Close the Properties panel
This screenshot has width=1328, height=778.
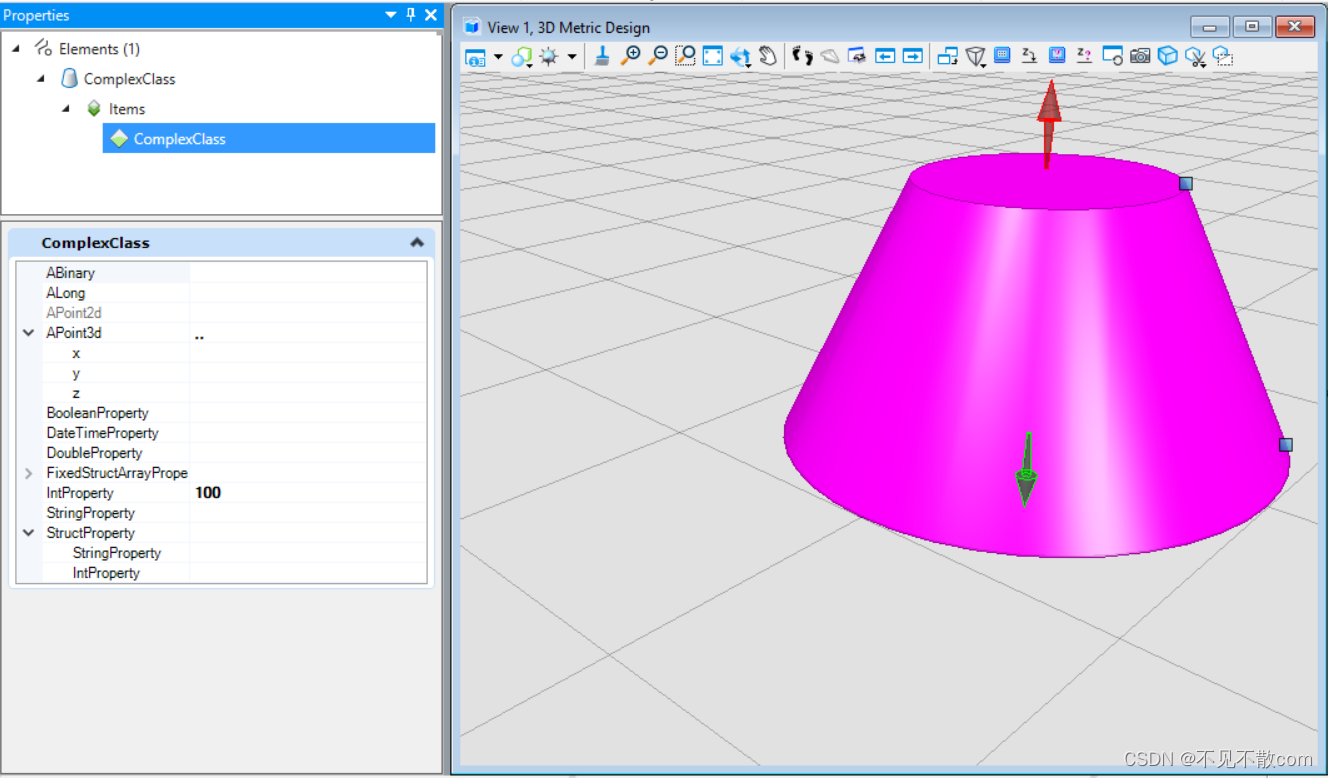(x=431, y=15)
